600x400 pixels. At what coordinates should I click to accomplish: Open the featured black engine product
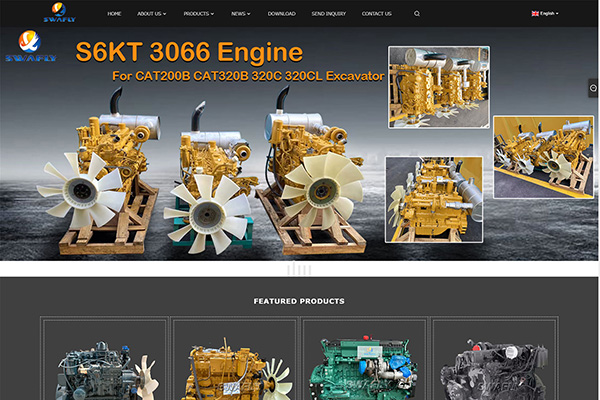494,360
